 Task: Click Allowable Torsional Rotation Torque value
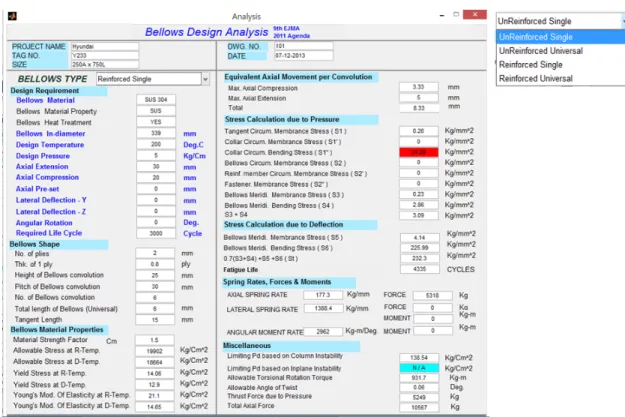419,378
